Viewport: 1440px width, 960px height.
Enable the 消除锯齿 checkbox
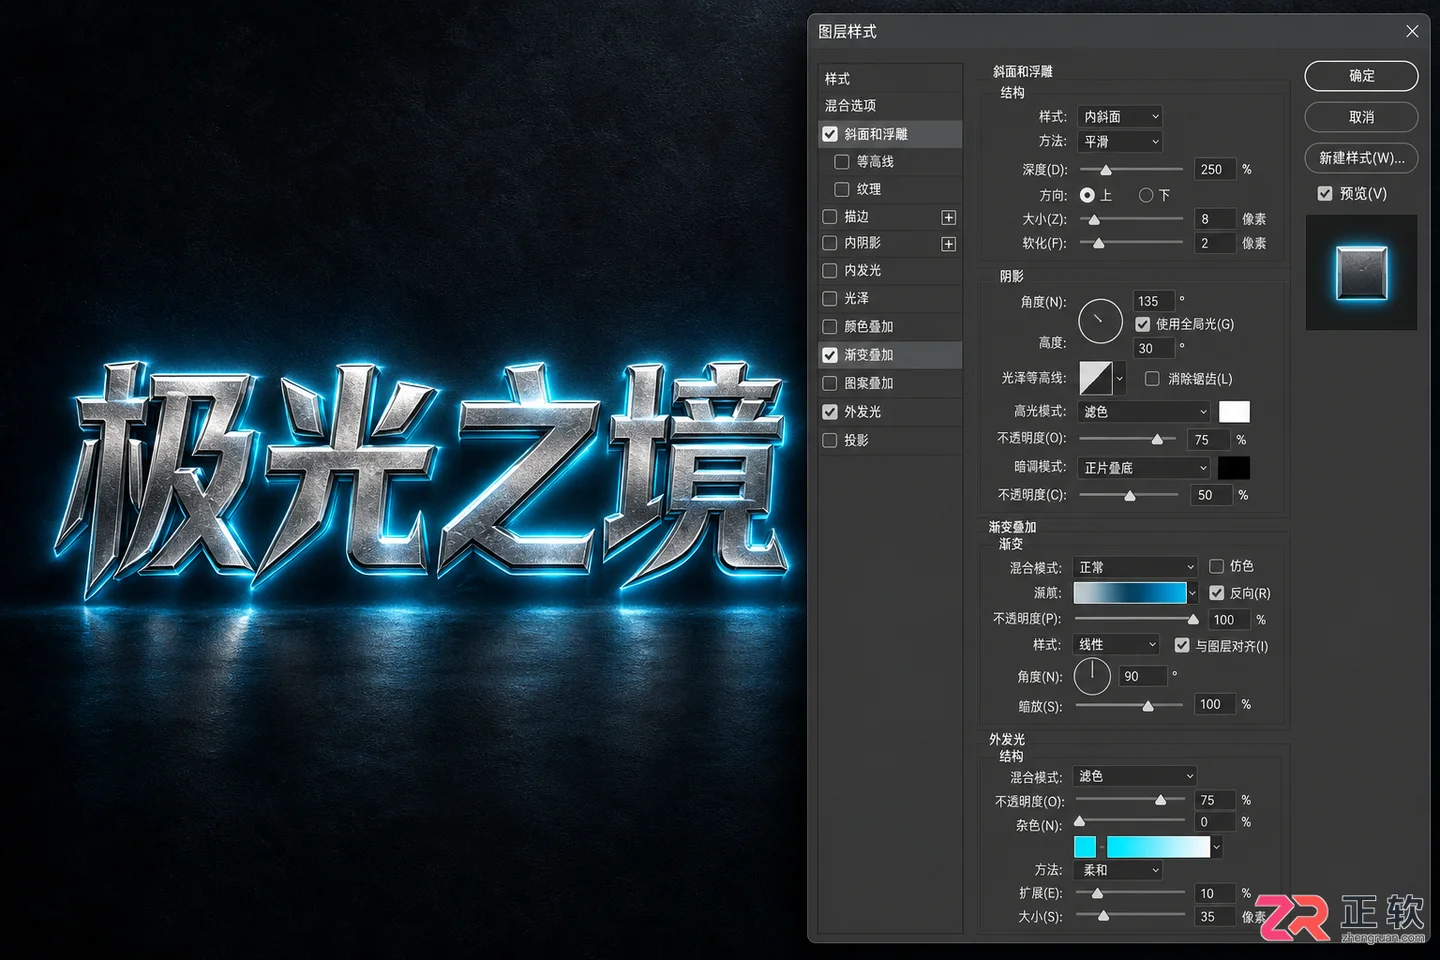(1153, 378)
